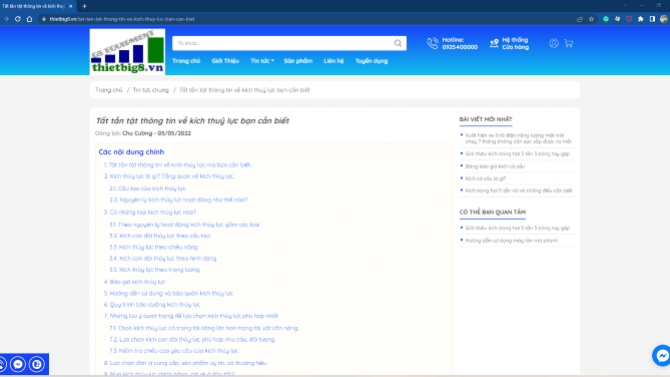The width and height of the screenshot is (670, 377).
Task: View site info lock icon
Action: (44, 19)
